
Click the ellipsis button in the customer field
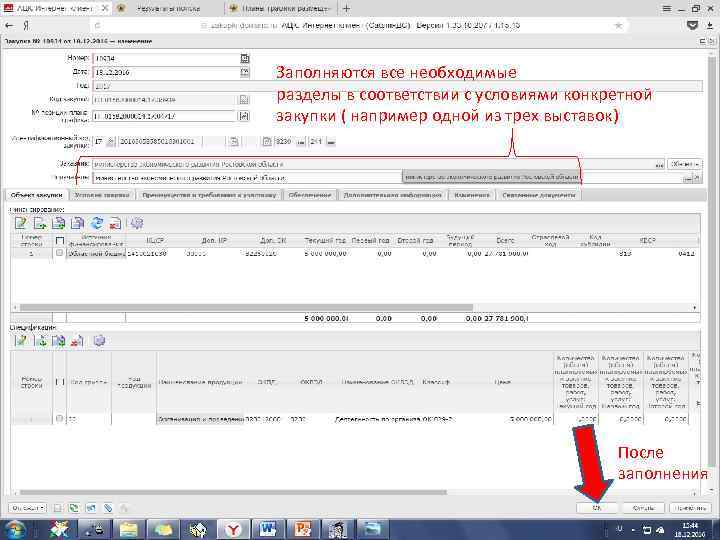(x=659, y=164)
